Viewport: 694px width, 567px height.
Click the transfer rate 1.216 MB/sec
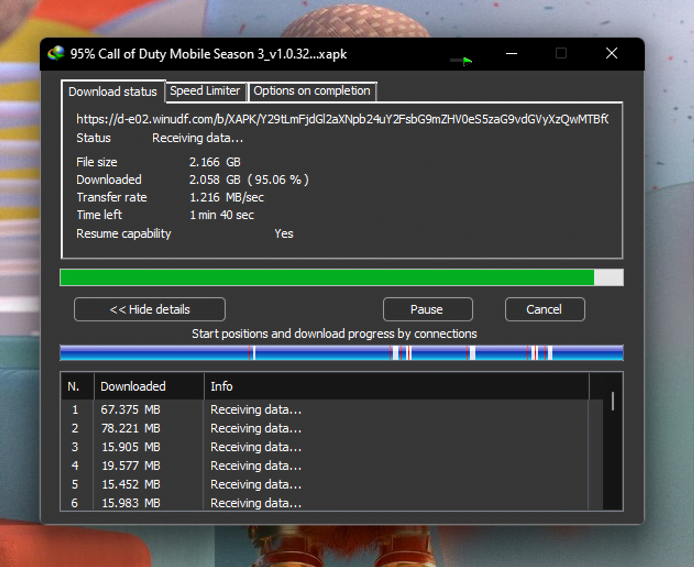226,197
